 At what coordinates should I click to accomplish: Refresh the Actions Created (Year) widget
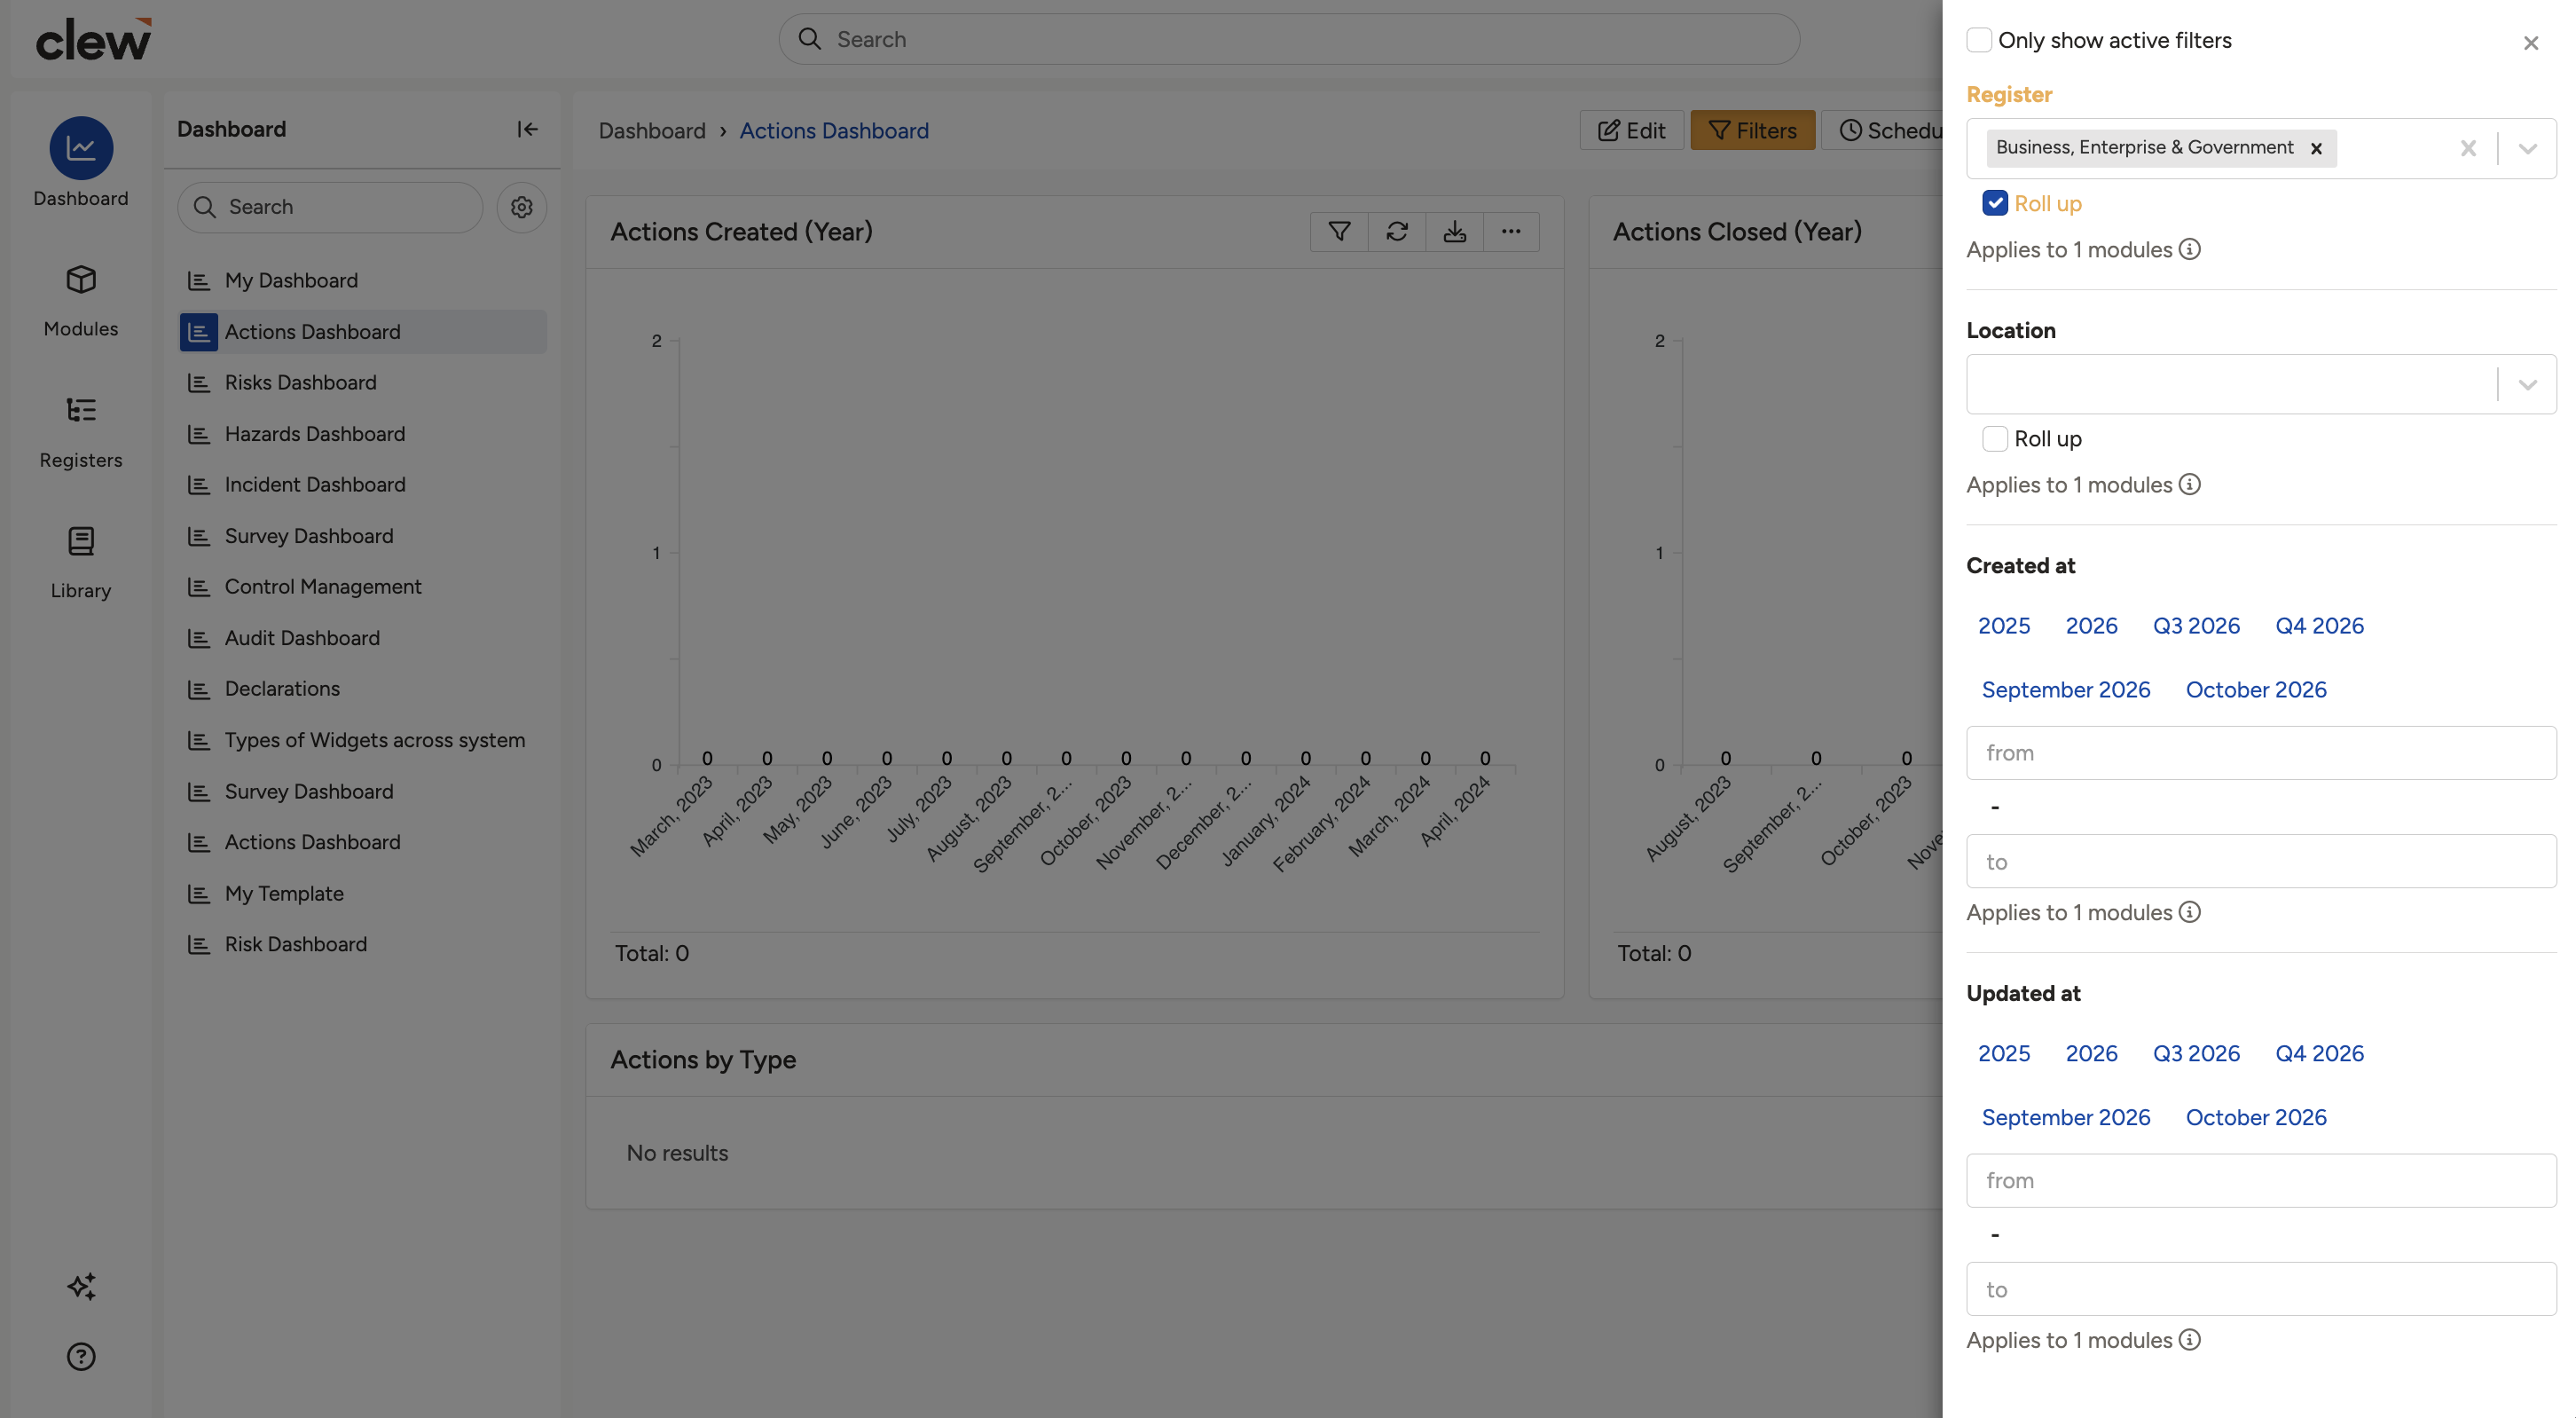(x=1396, y=231)
